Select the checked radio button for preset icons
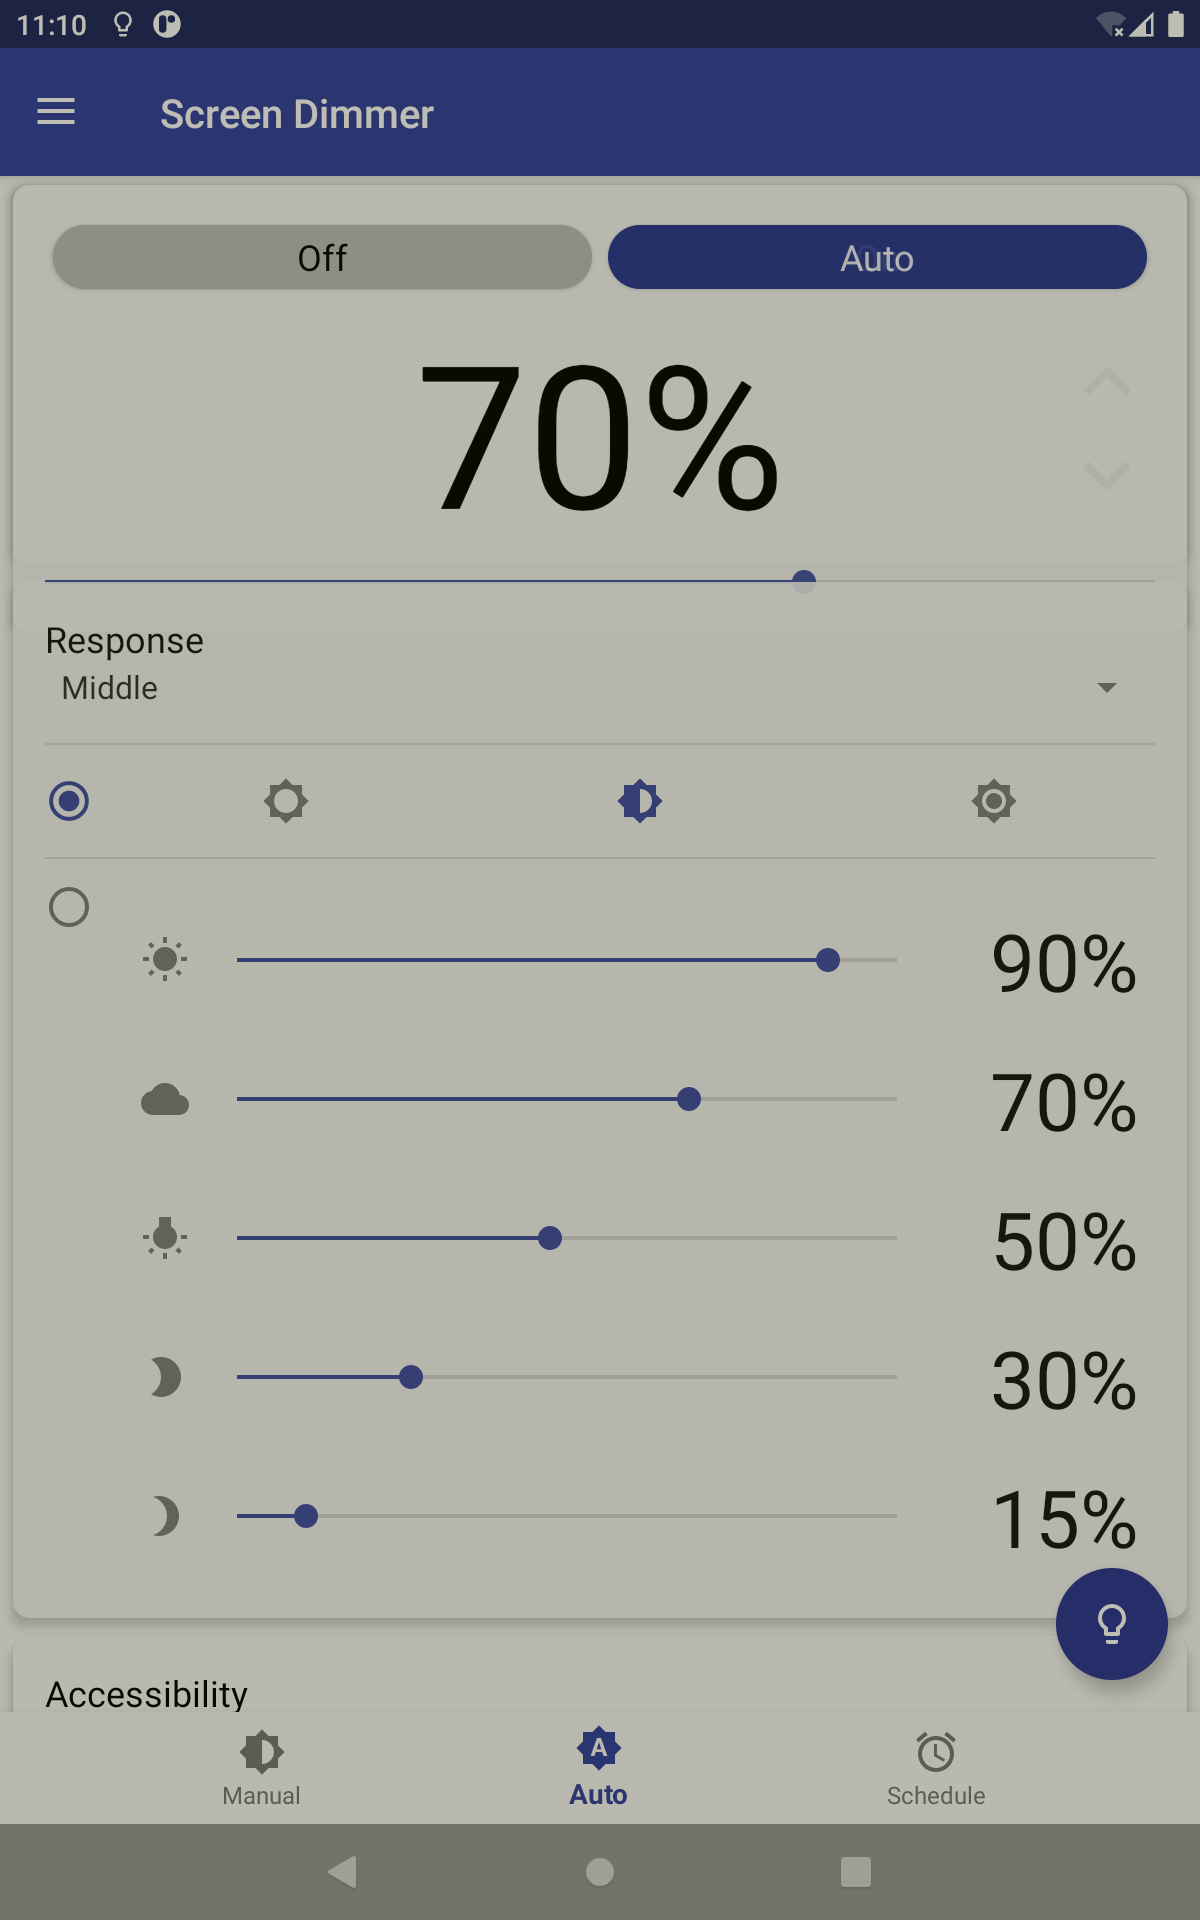 (69, 801)
